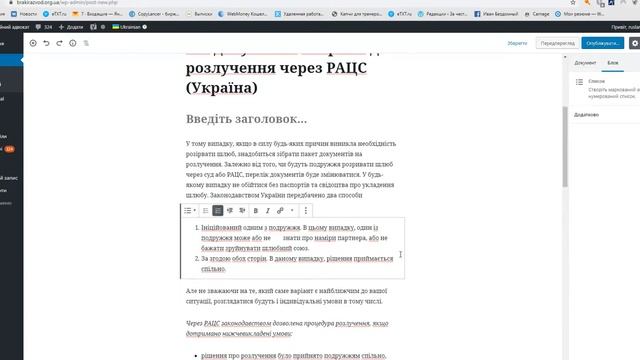This screenshot has height=360, width=640.
Task: Open the content structure info icon
Action: [x=73, y=43]
